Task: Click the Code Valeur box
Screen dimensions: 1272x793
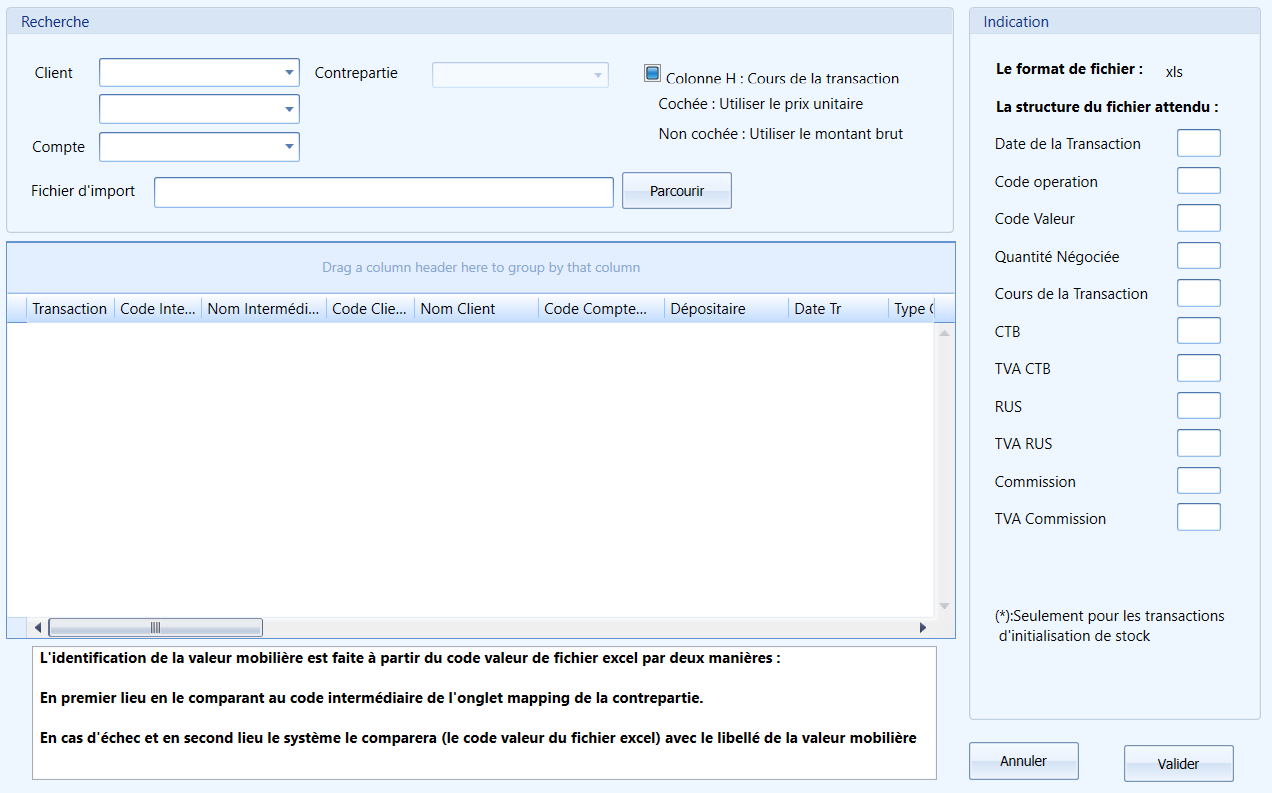Action: [1199, 218]
